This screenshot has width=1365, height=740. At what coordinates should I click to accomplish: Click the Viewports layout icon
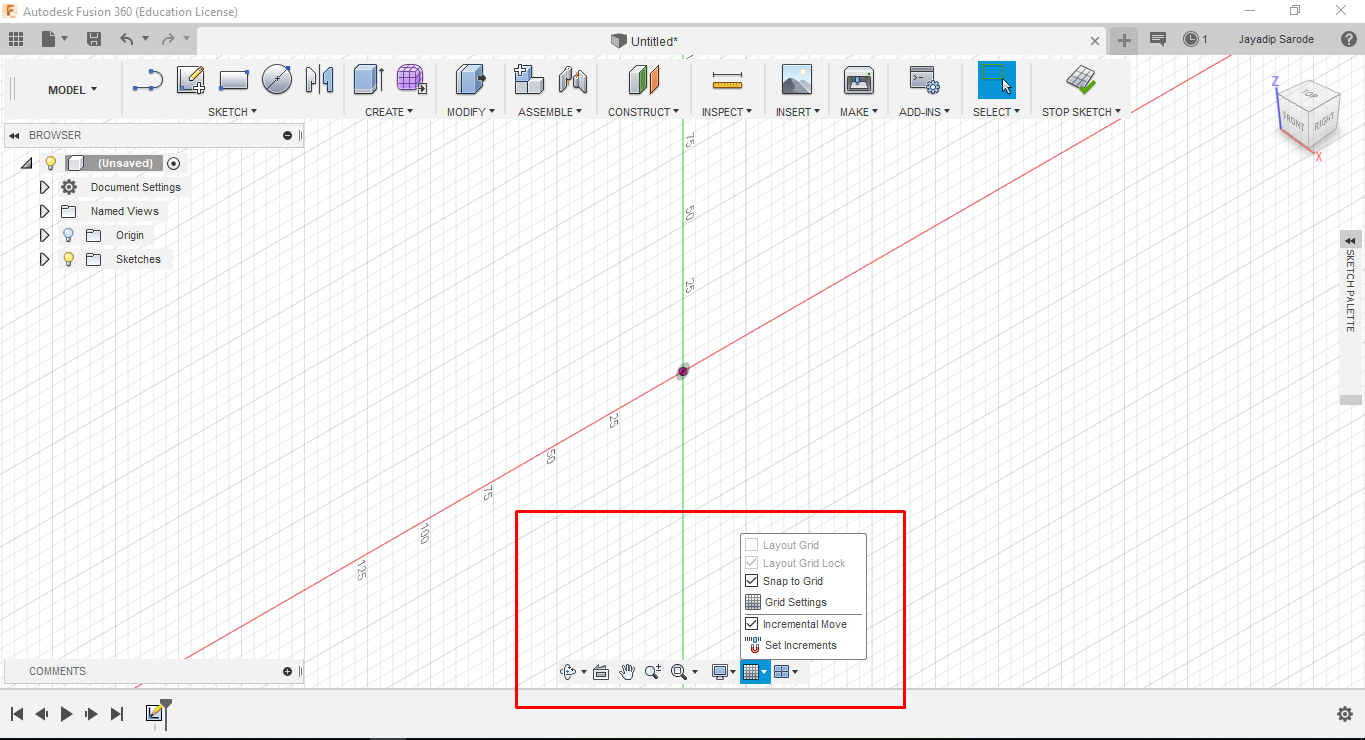coord(782,672)
